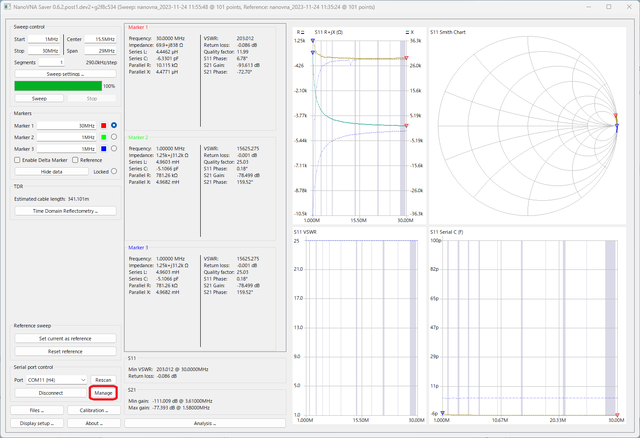Open the Calibration window

coord(94,410)
